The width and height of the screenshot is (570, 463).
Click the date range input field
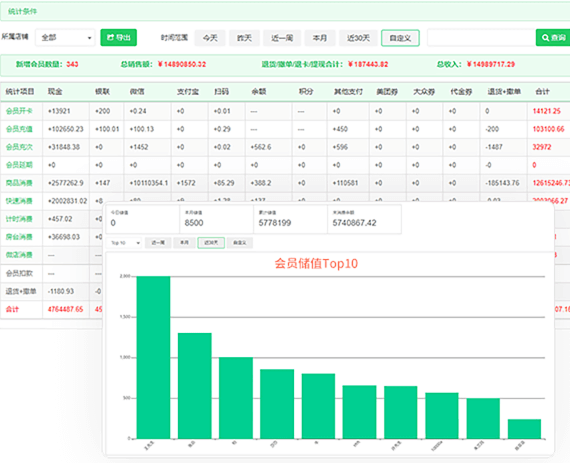click(x=481, y=37)
